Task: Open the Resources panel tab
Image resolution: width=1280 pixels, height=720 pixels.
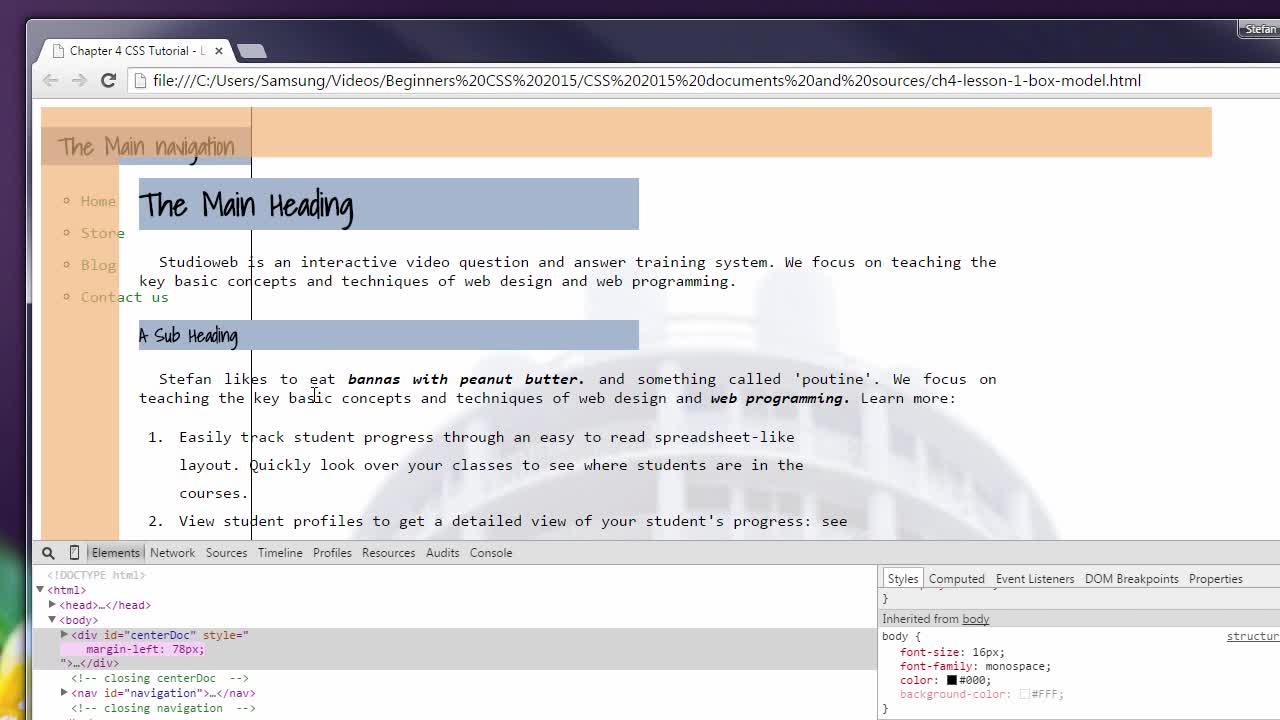Action: [x=388, y=553]
